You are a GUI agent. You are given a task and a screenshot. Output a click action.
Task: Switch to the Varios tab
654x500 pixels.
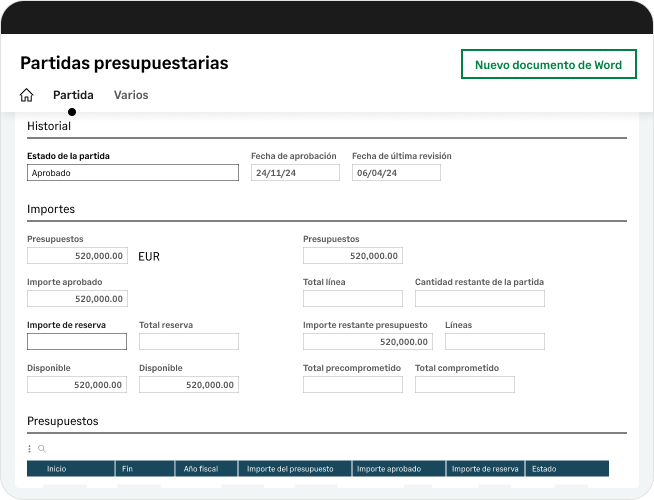pyautogui.click(x=131, y=96)
